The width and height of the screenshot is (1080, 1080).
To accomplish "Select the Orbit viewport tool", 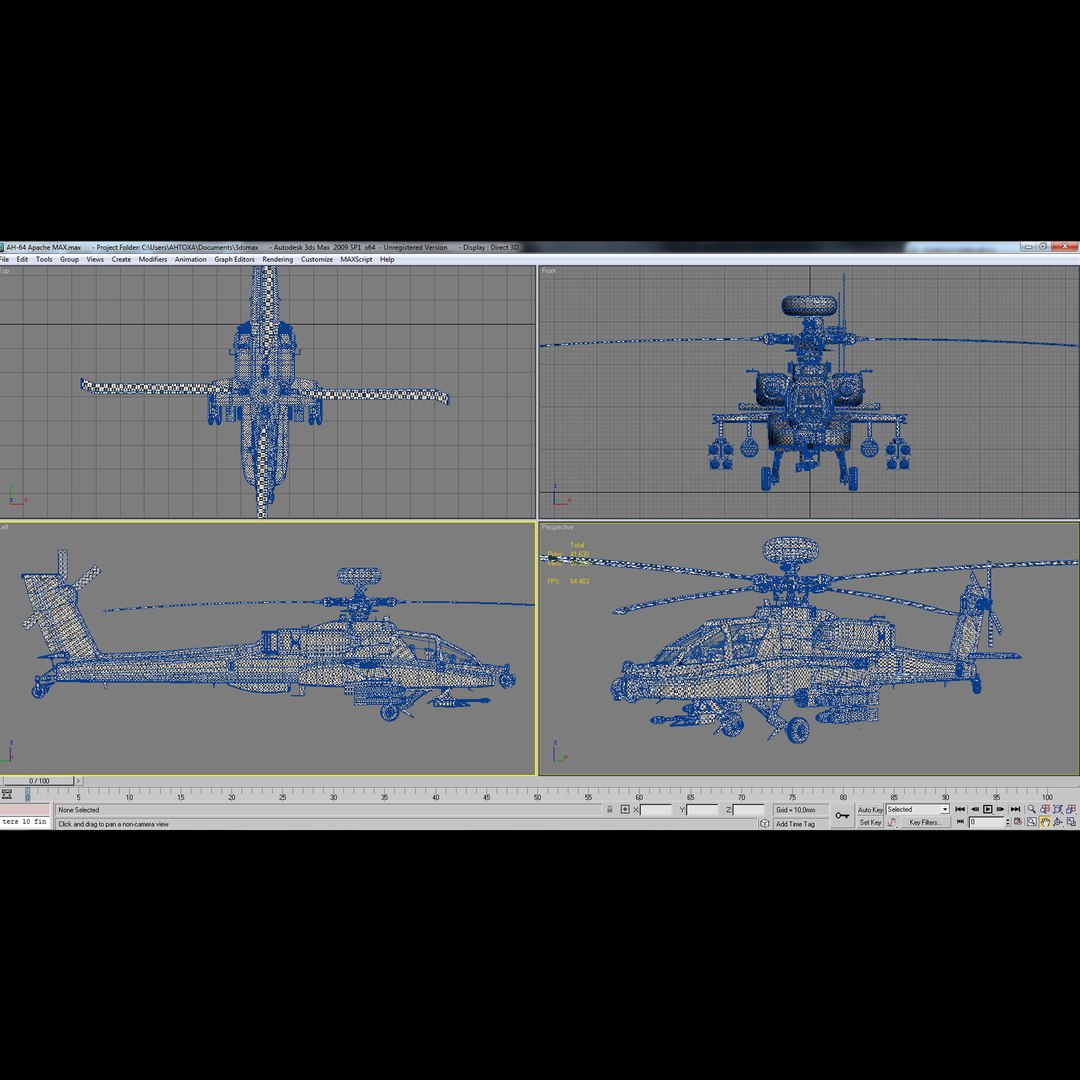I will tap(1058, 822).
